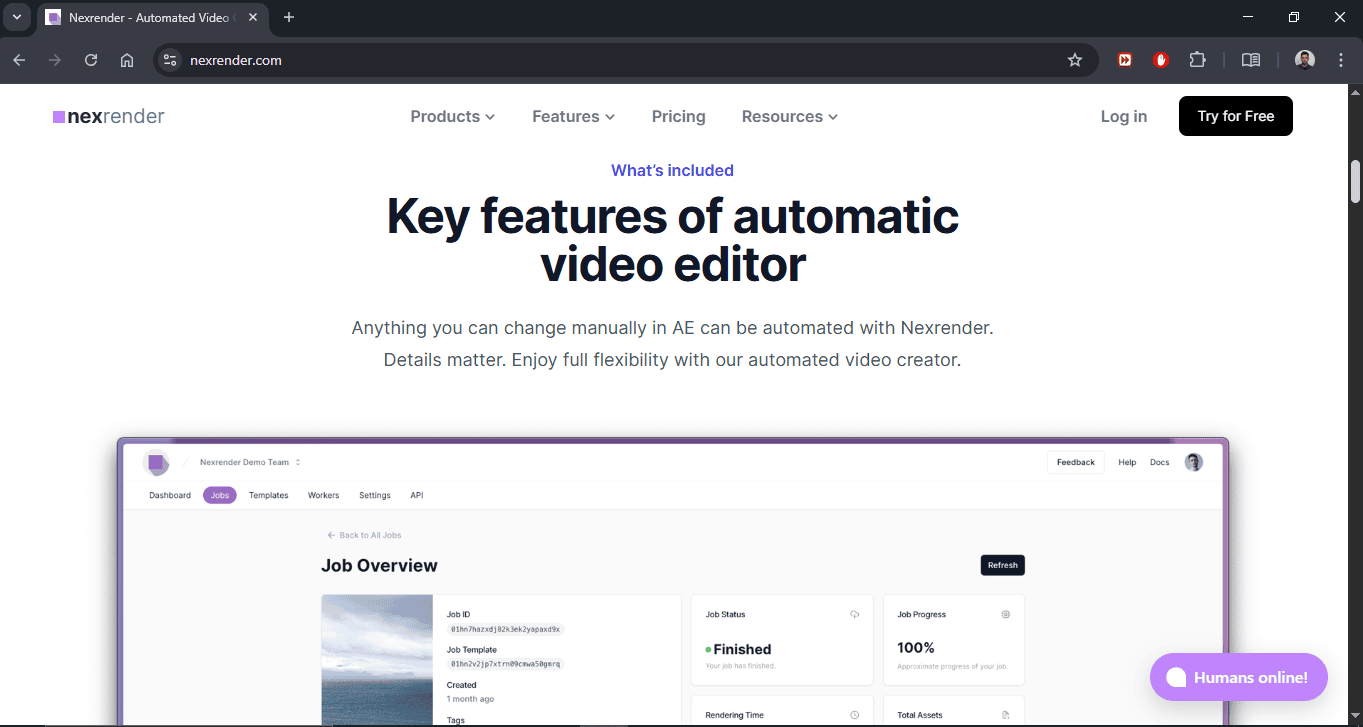Open the browser home page
The image size is (1363, 727).
[127, 60]
